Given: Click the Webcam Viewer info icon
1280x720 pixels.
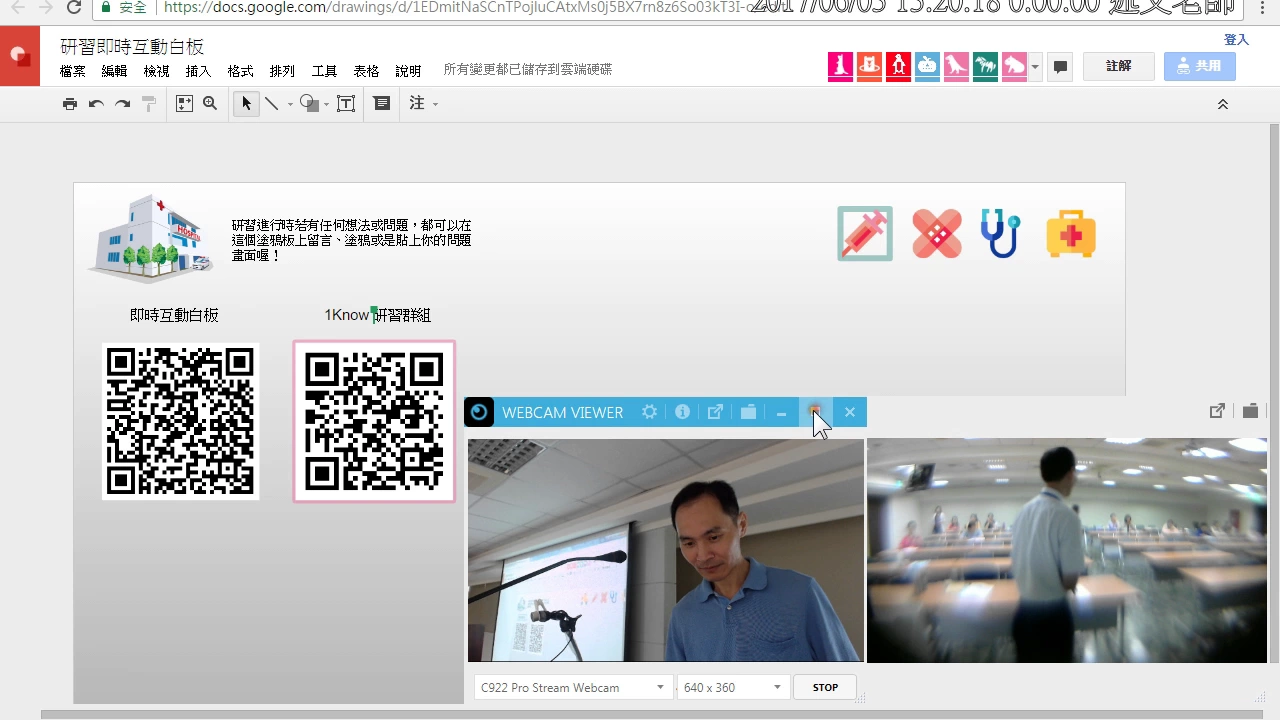Looking at the screenshot, I should tap(682, 412).
